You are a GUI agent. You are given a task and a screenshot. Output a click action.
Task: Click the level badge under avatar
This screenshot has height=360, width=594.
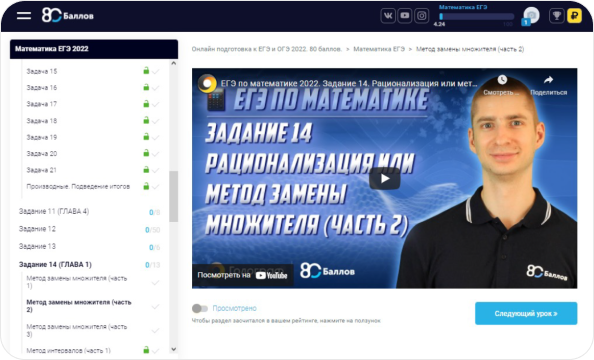click(525, 22)
